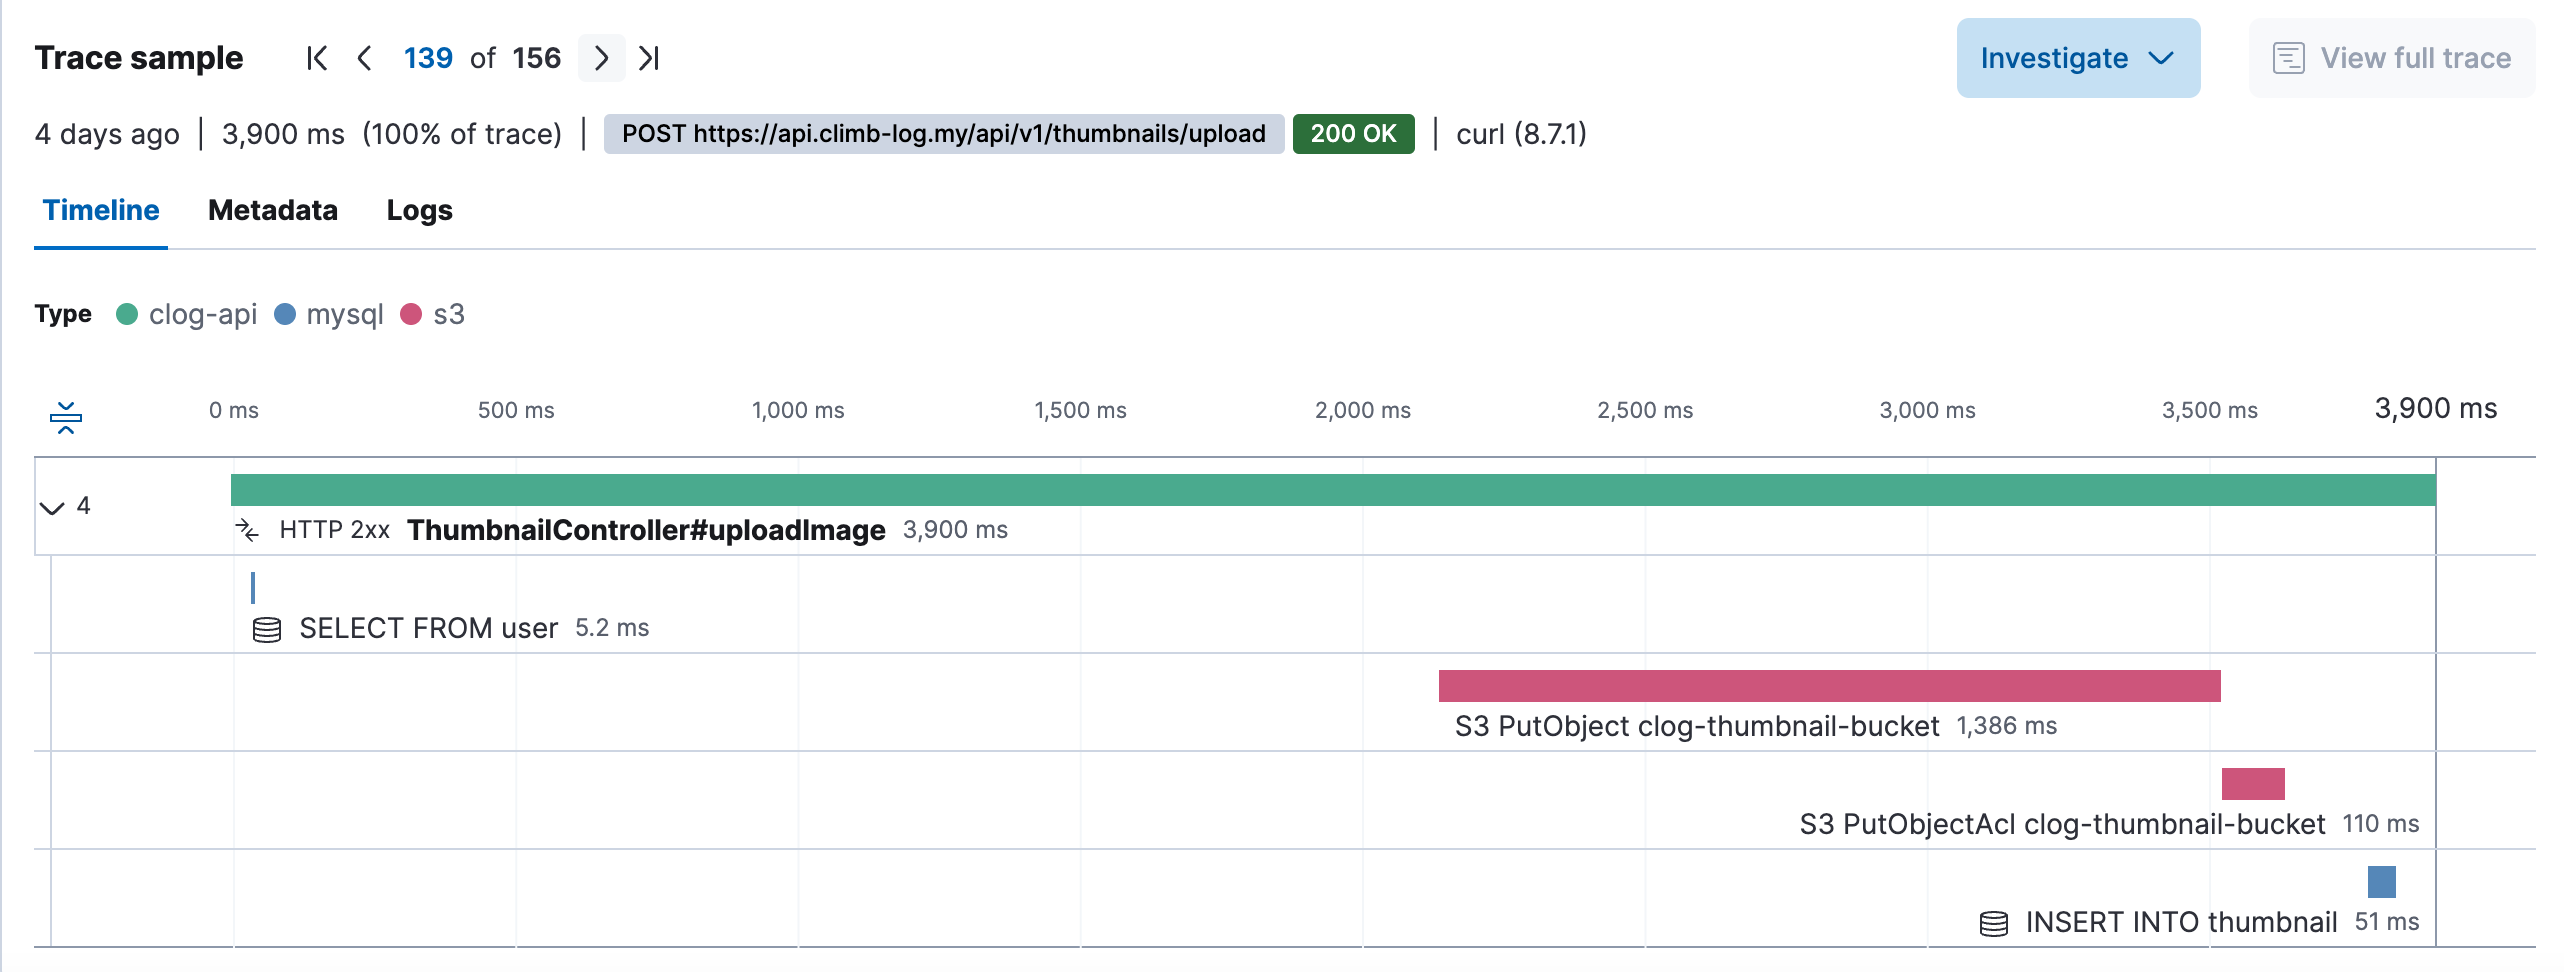Select the green ThumbnailController transaction bar
The width and height of the screenshot is (2564, 972).
(x=1333, y=490)
